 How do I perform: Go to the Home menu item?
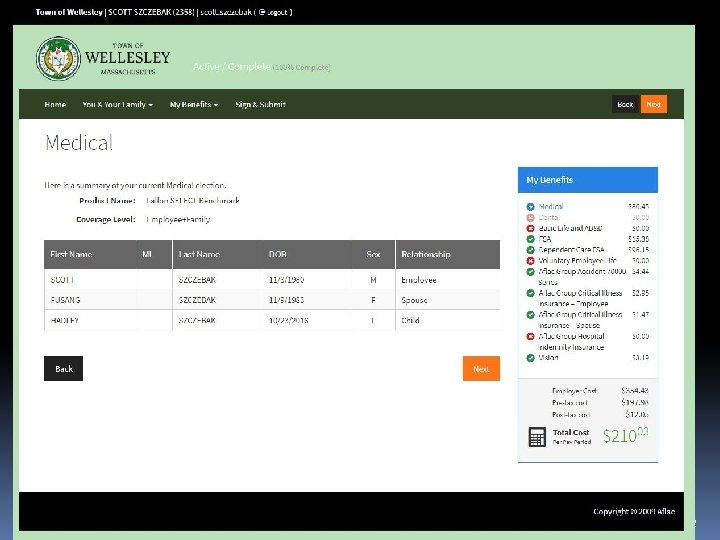[55, 105]
